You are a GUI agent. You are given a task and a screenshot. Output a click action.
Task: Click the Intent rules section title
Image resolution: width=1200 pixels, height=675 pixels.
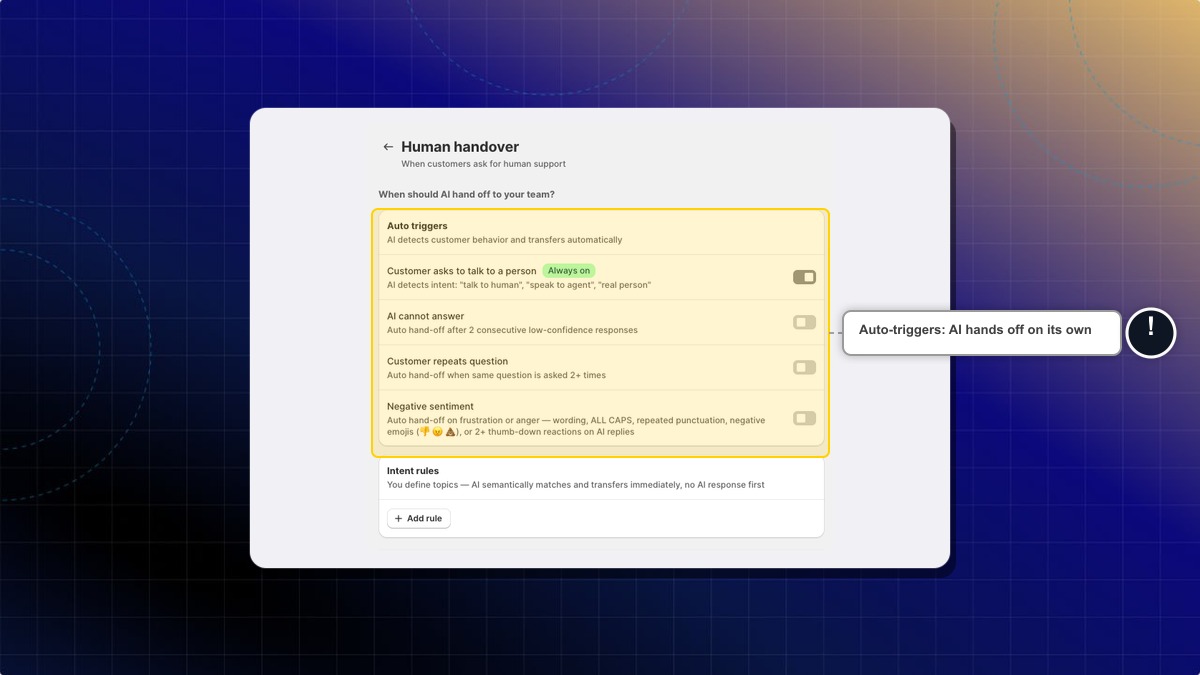pos(413,471)
